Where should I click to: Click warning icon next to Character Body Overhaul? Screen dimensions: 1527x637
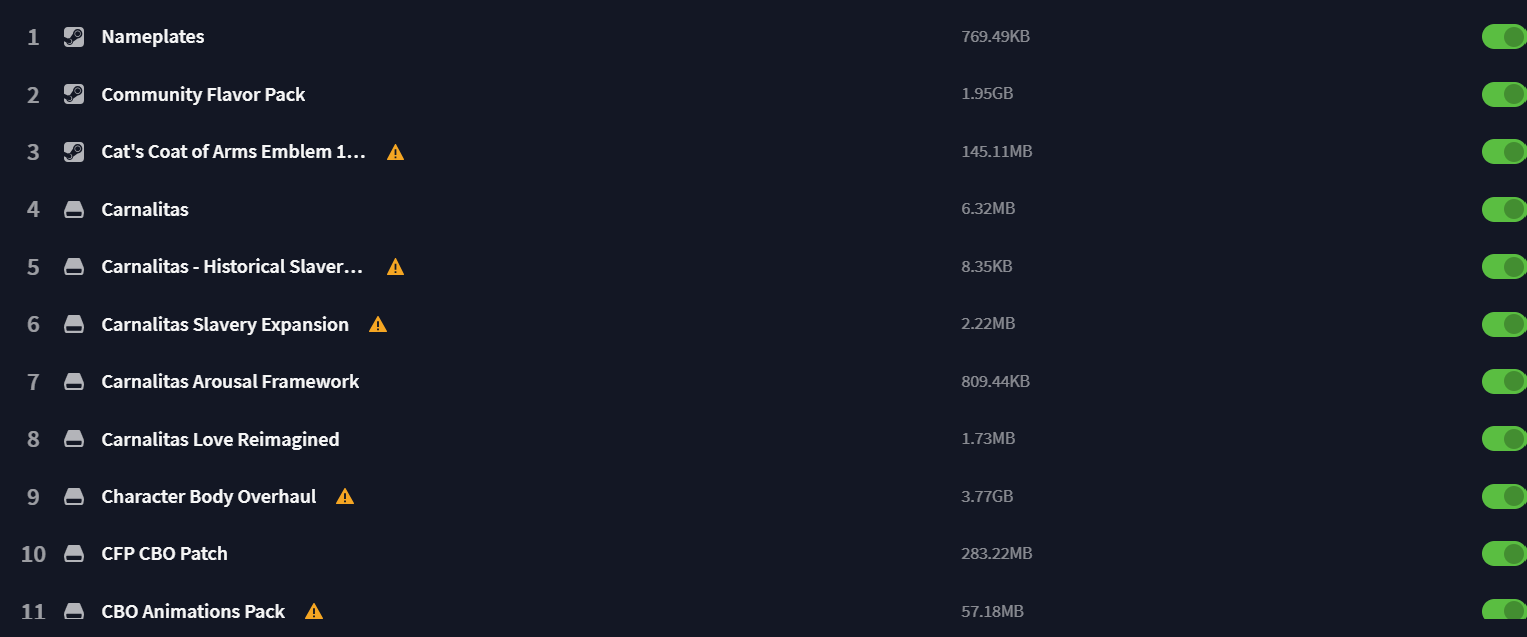tap(345, 497)
